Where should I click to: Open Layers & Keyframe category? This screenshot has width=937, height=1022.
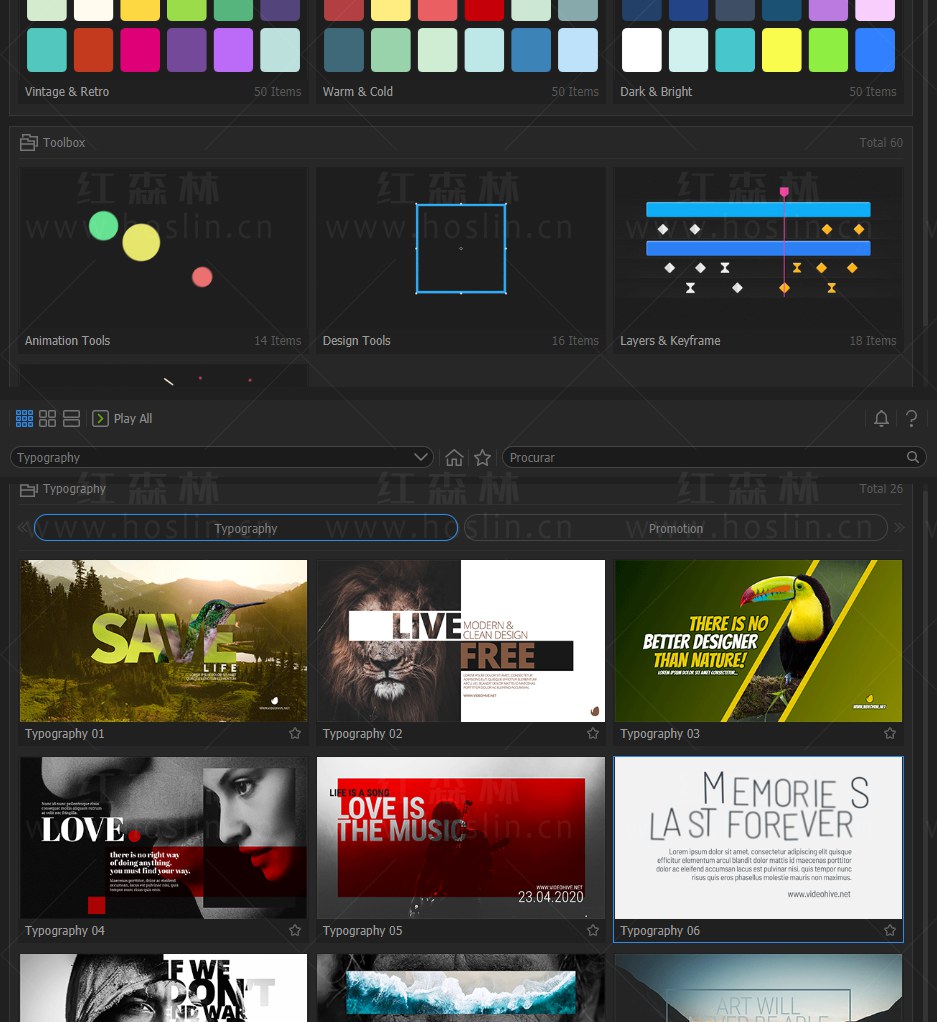(x=758, y=260)
